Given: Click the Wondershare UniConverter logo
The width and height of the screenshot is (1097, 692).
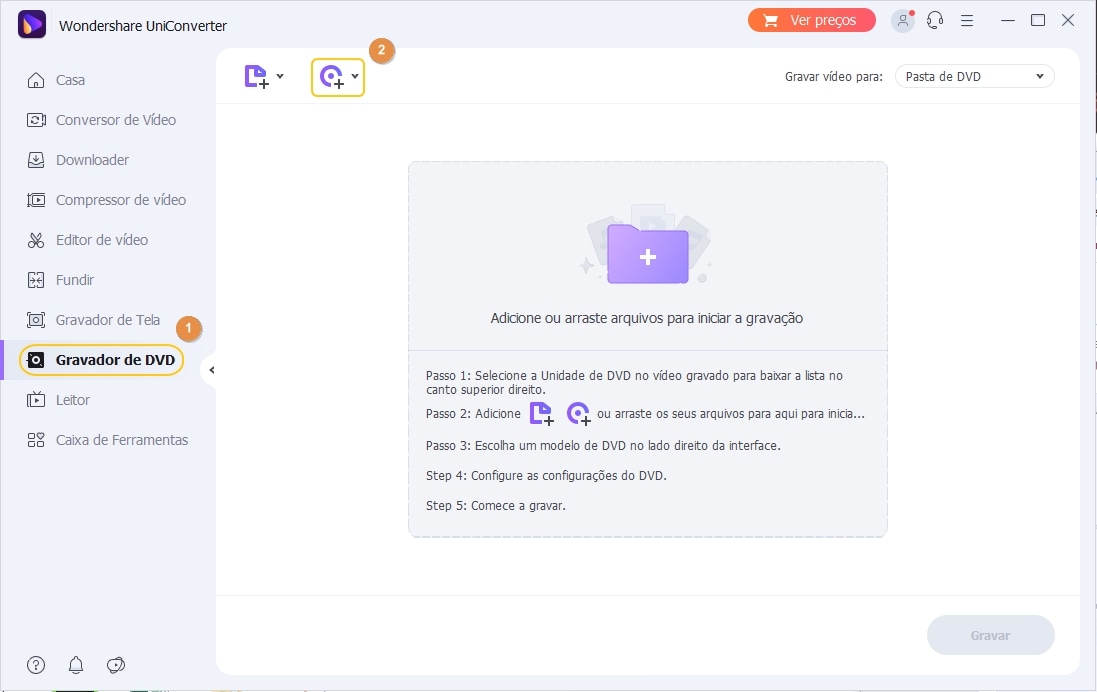Looking at the screenshot, I should pyautogui.click(x=31, y=24).
